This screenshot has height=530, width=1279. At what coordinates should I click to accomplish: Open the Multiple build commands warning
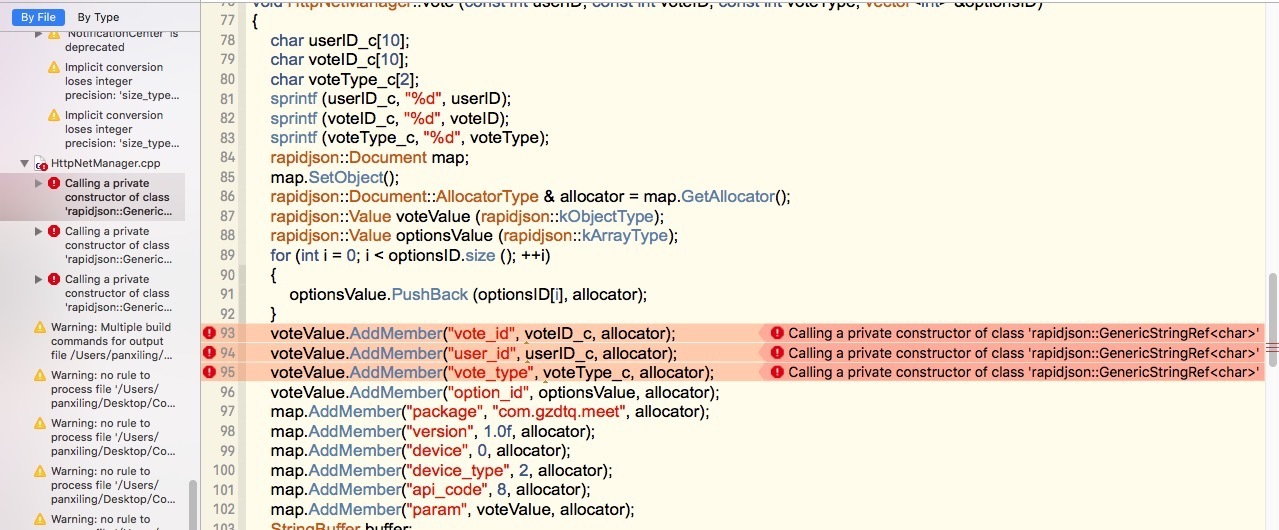(111, 340)
